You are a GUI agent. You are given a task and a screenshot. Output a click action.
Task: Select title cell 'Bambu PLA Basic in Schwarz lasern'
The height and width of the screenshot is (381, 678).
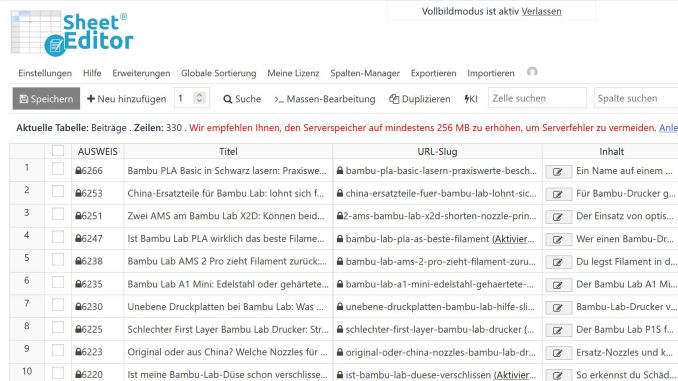(x=227, y=171)
